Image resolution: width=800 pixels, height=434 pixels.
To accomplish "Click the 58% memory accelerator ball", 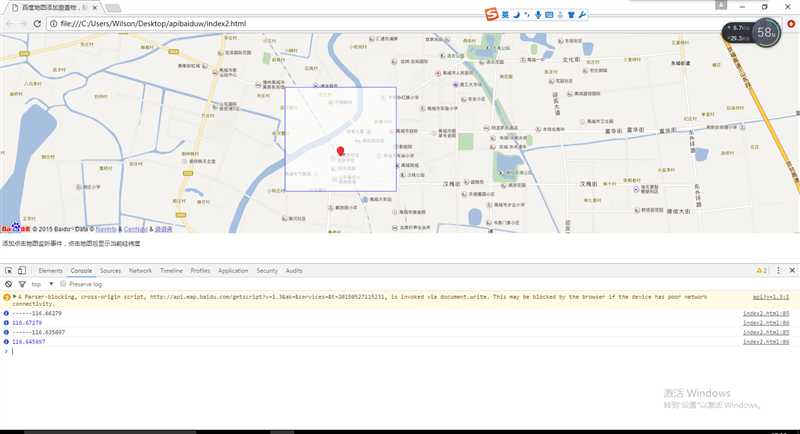I will pos(765,33).
